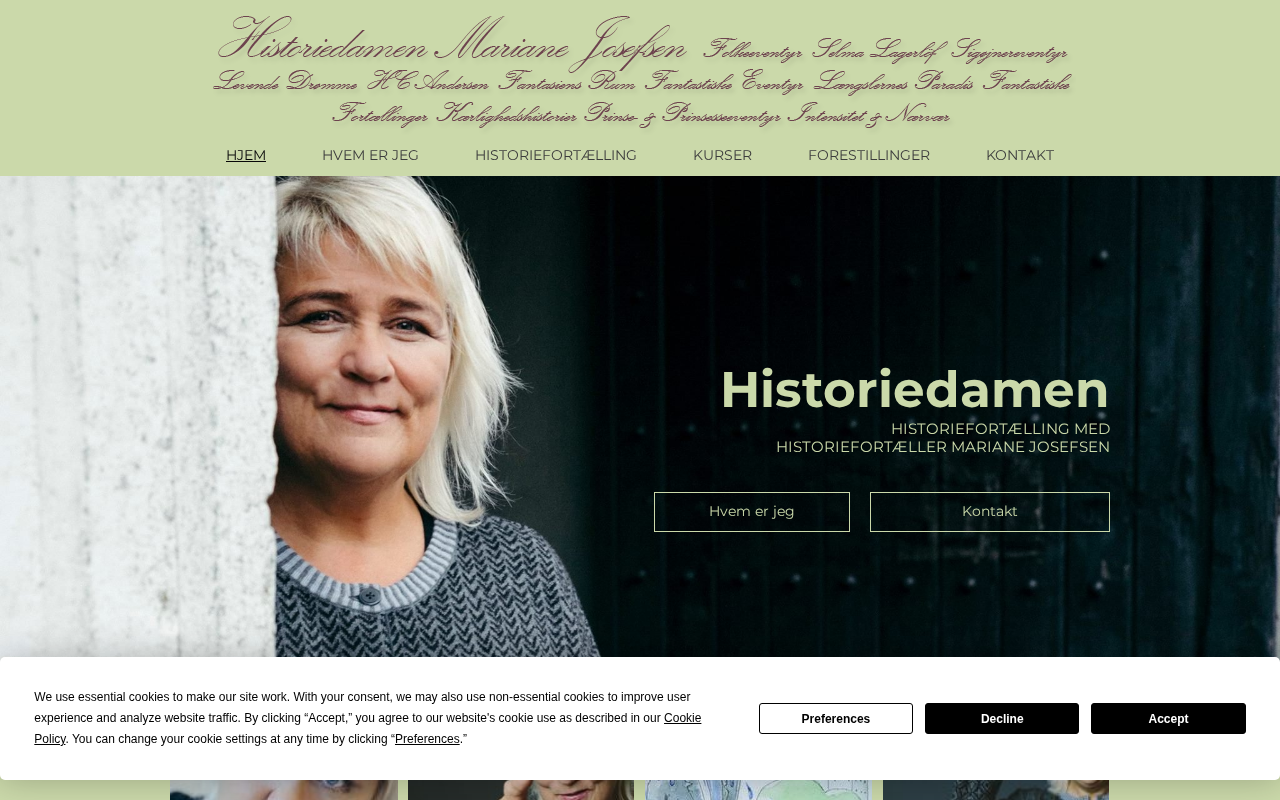1280x800 pixels.
Task: Open the fourth thumbnail below the banner
Action: click(996, 790)
